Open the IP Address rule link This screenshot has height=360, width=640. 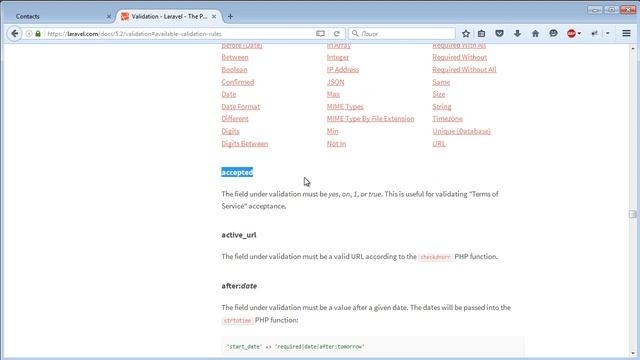coord(343,69)
